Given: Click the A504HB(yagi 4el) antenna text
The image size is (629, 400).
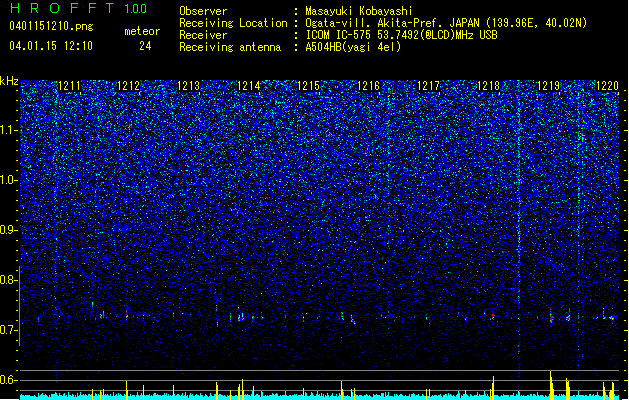Looking at the screenshot, I should point(353,47).
